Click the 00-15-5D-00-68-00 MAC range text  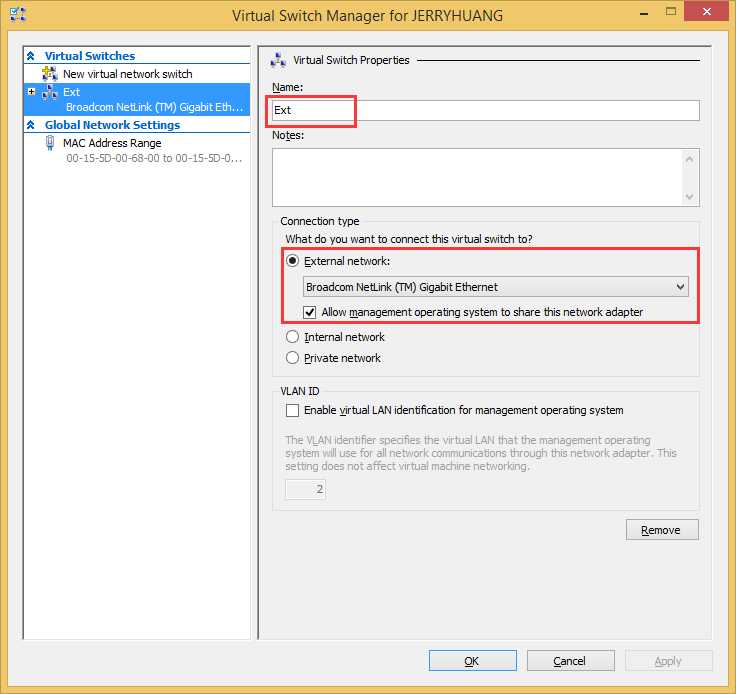pos(154,158)
